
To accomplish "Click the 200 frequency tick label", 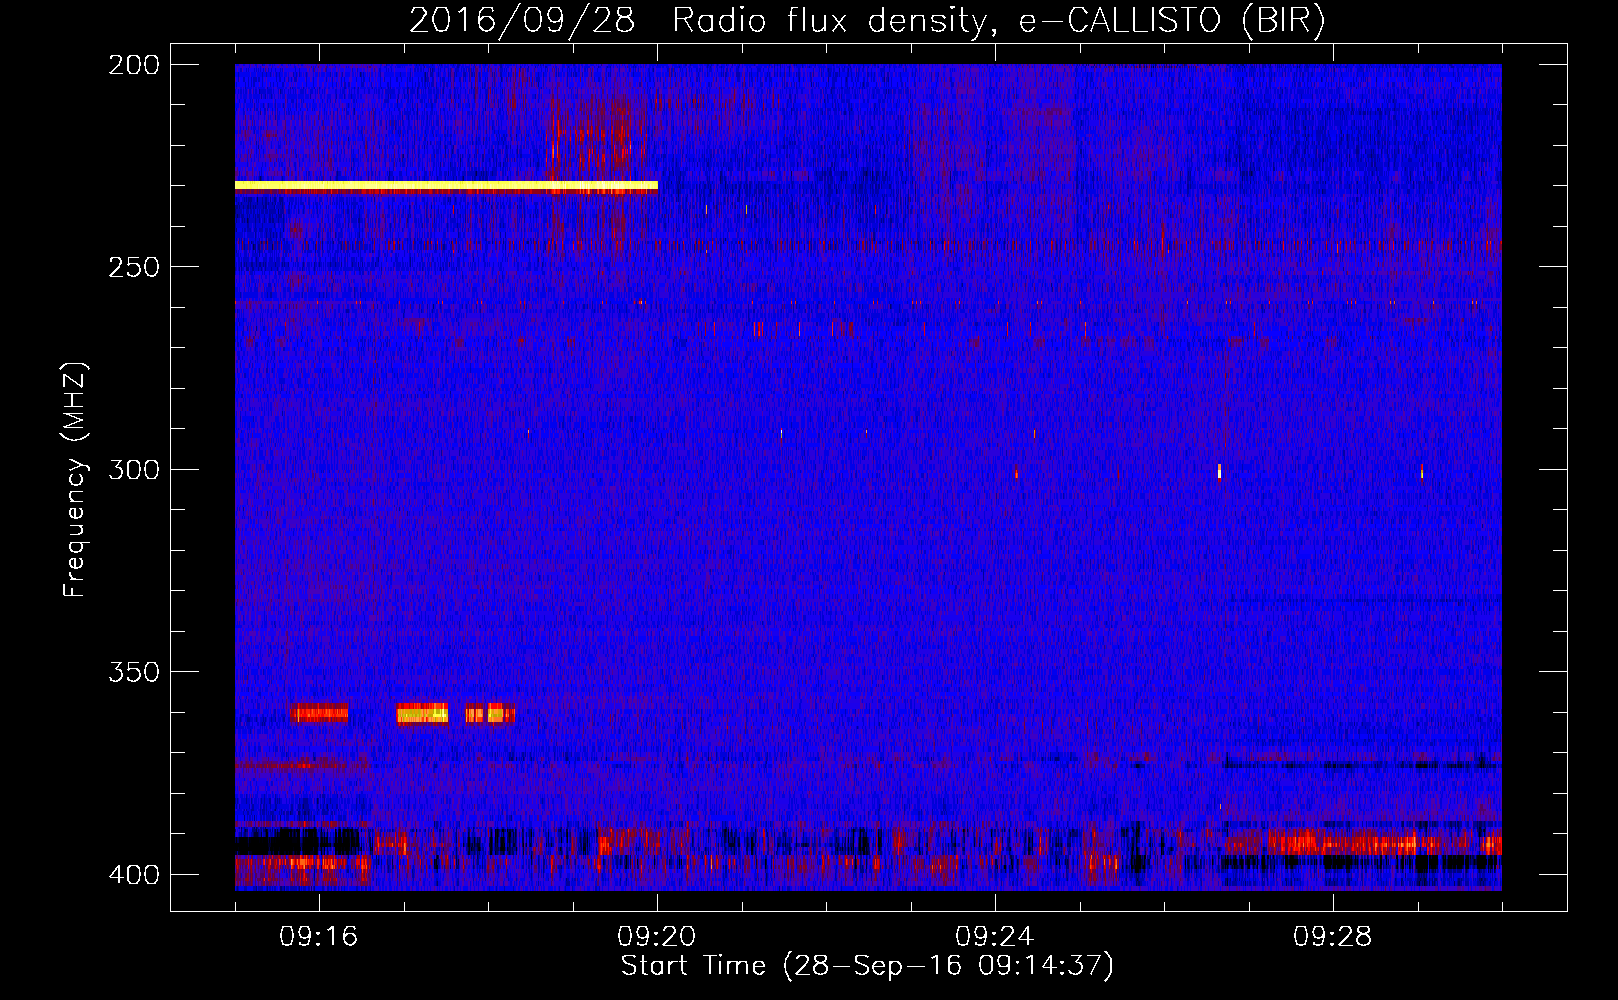I will (x=134, y=65).
